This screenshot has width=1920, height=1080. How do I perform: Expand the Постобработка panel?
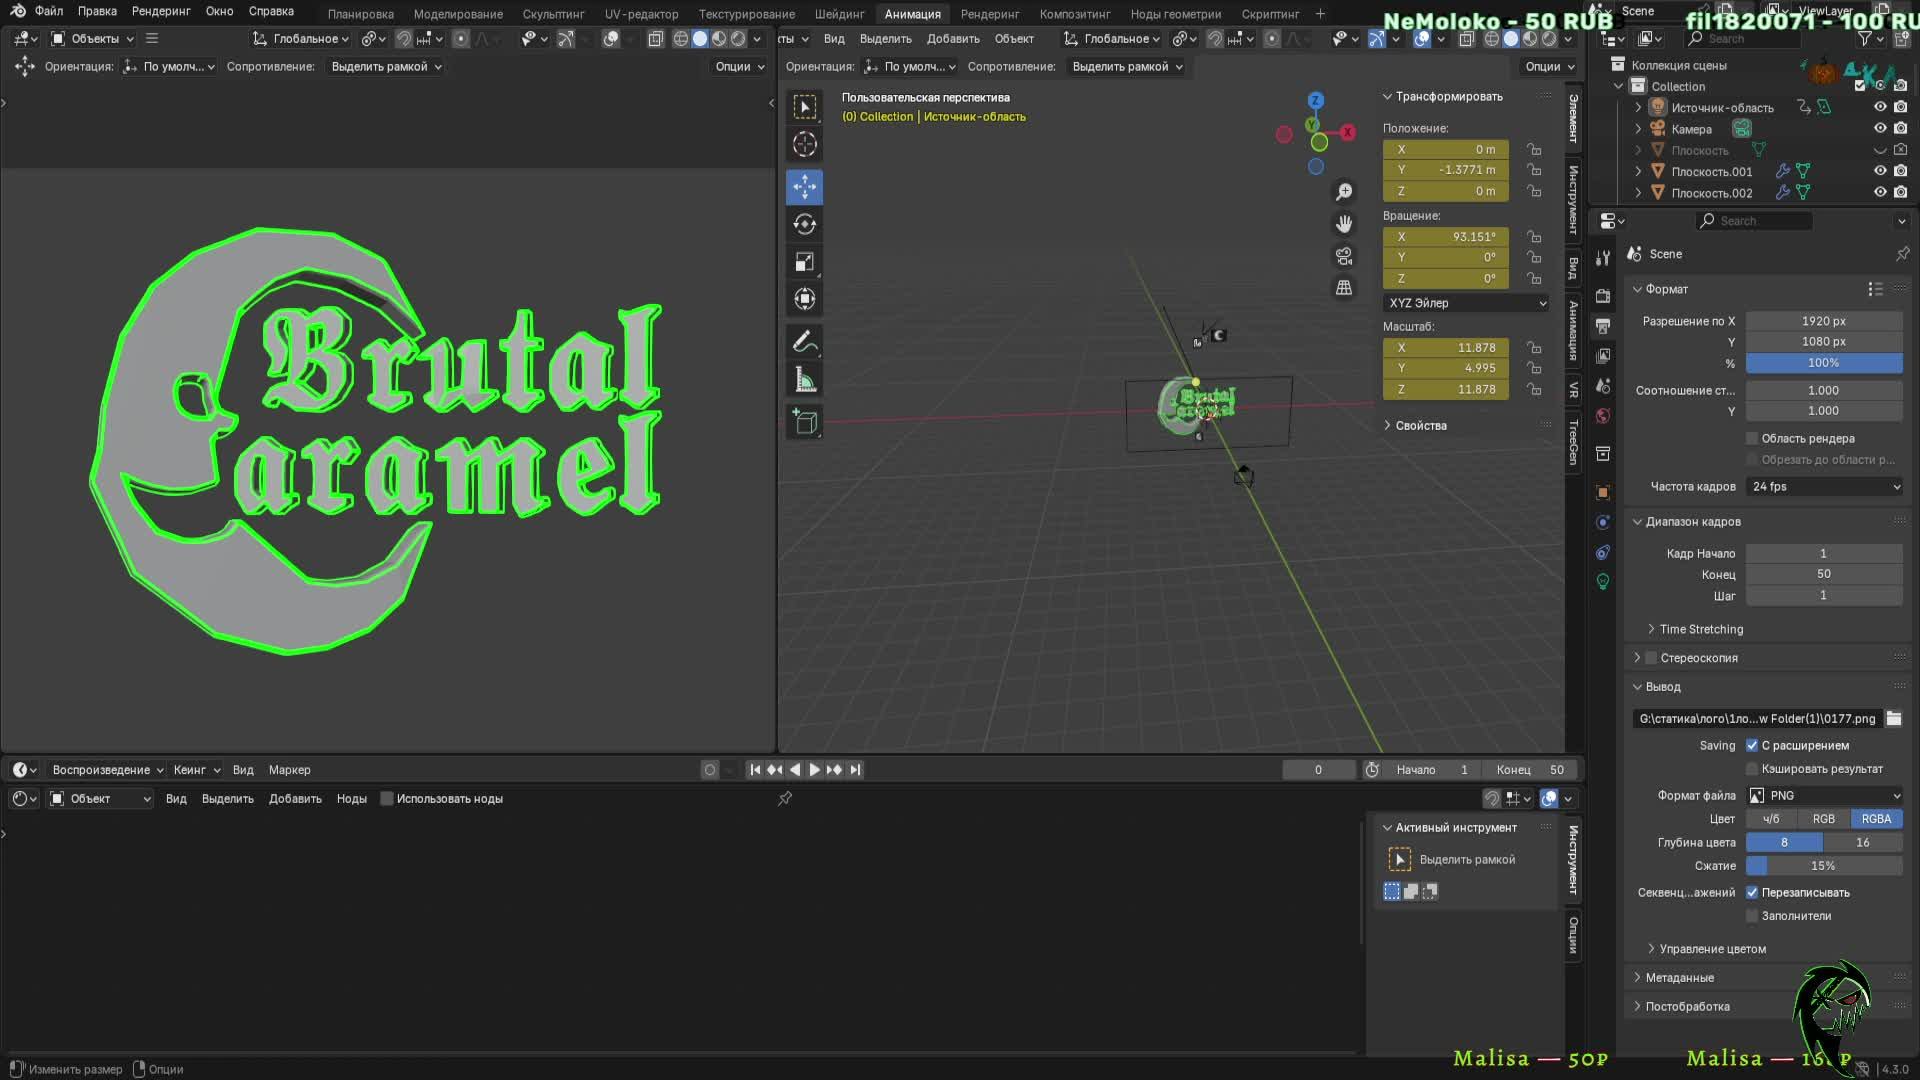pos(1687,1006)
